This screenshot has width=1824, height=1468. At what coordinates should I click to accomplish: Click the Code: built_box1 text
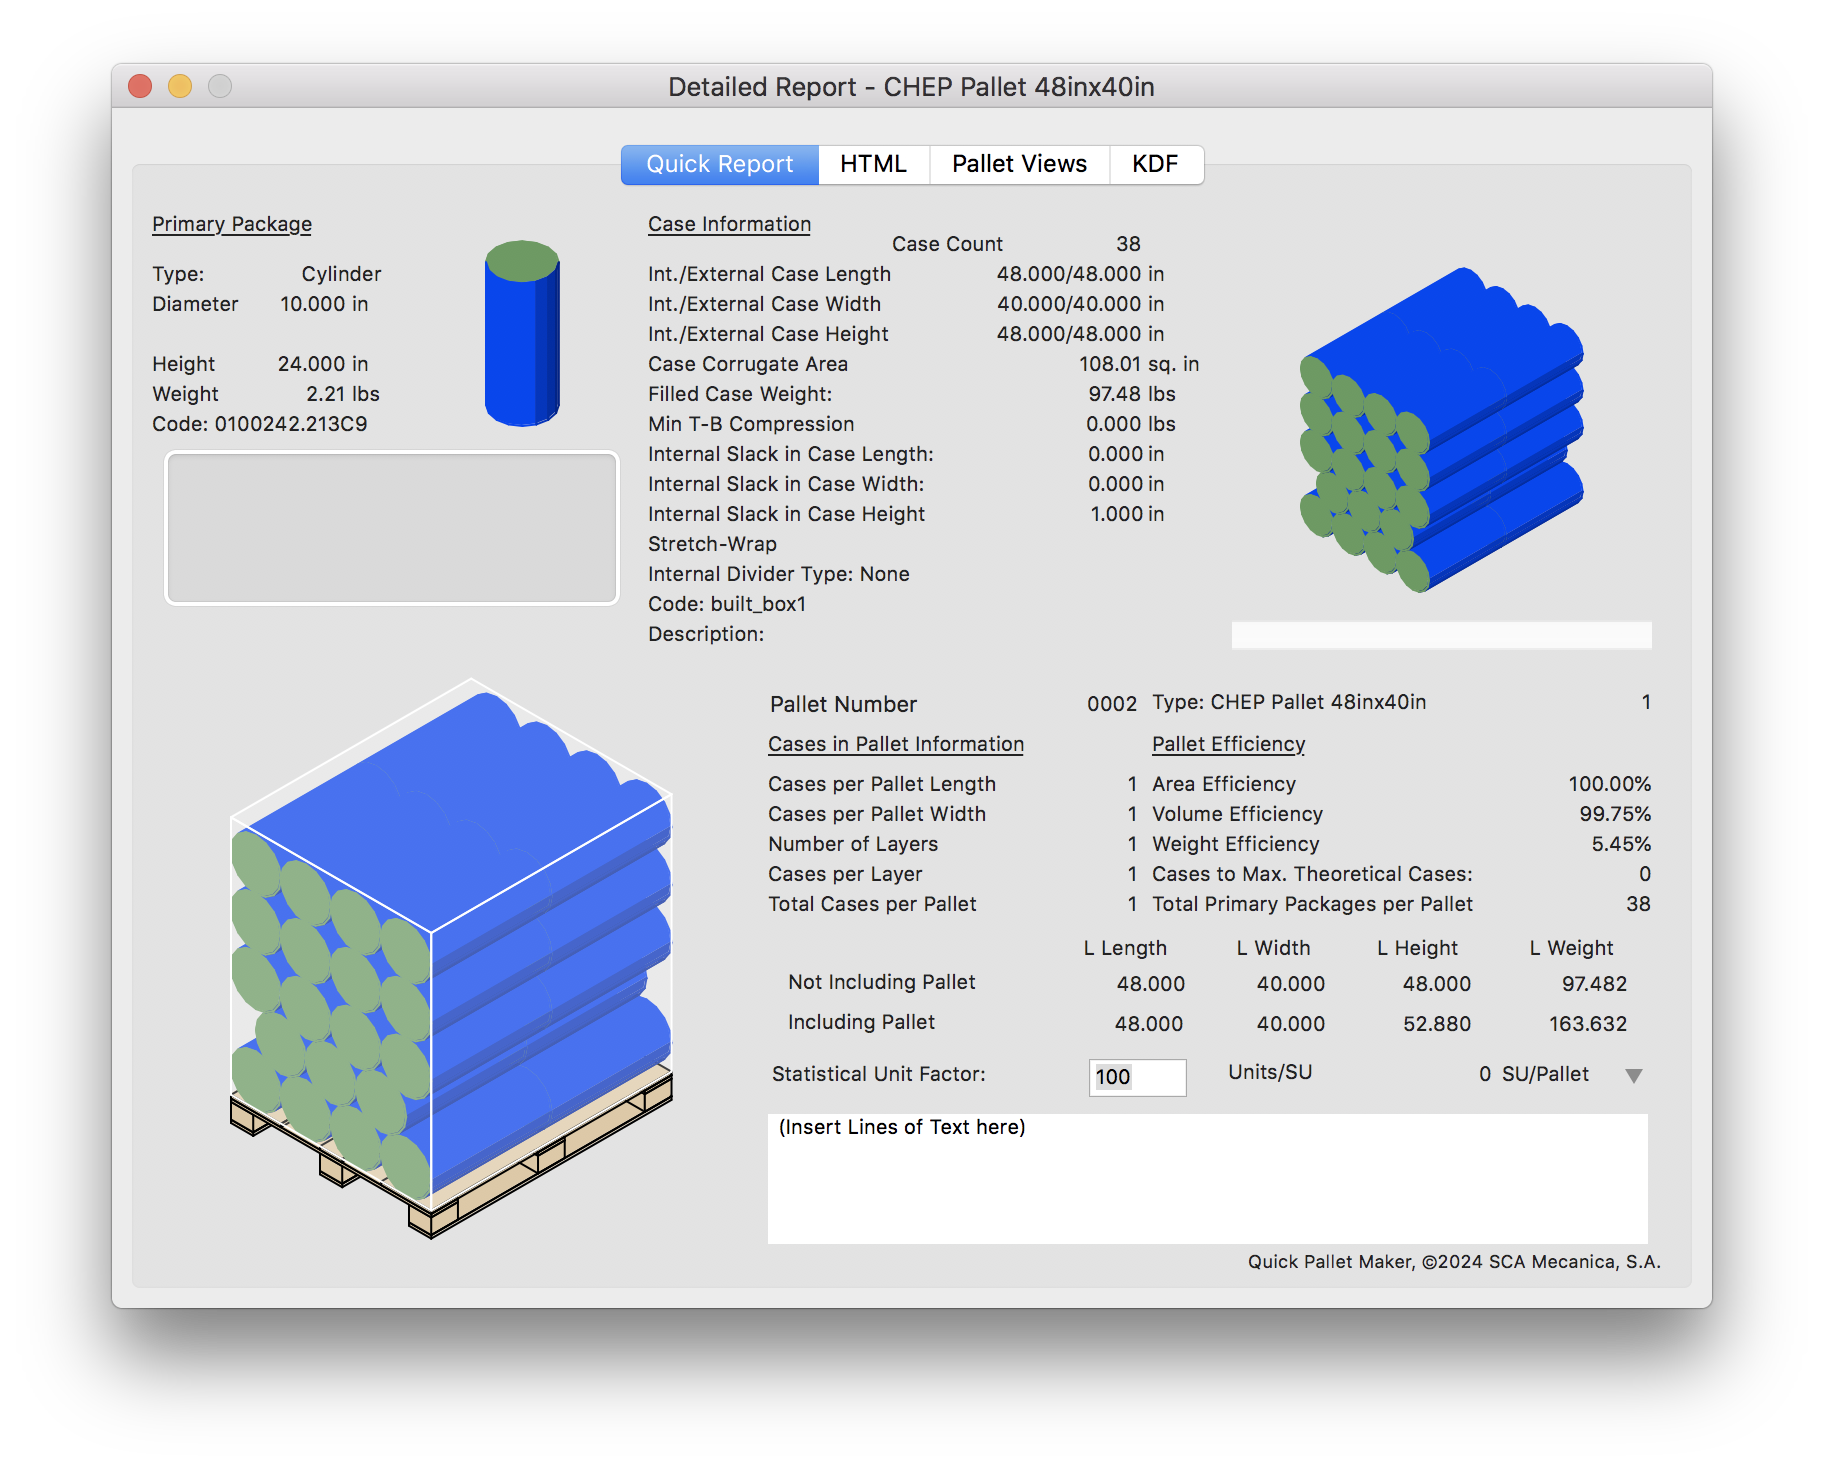[x=727, y=604]
